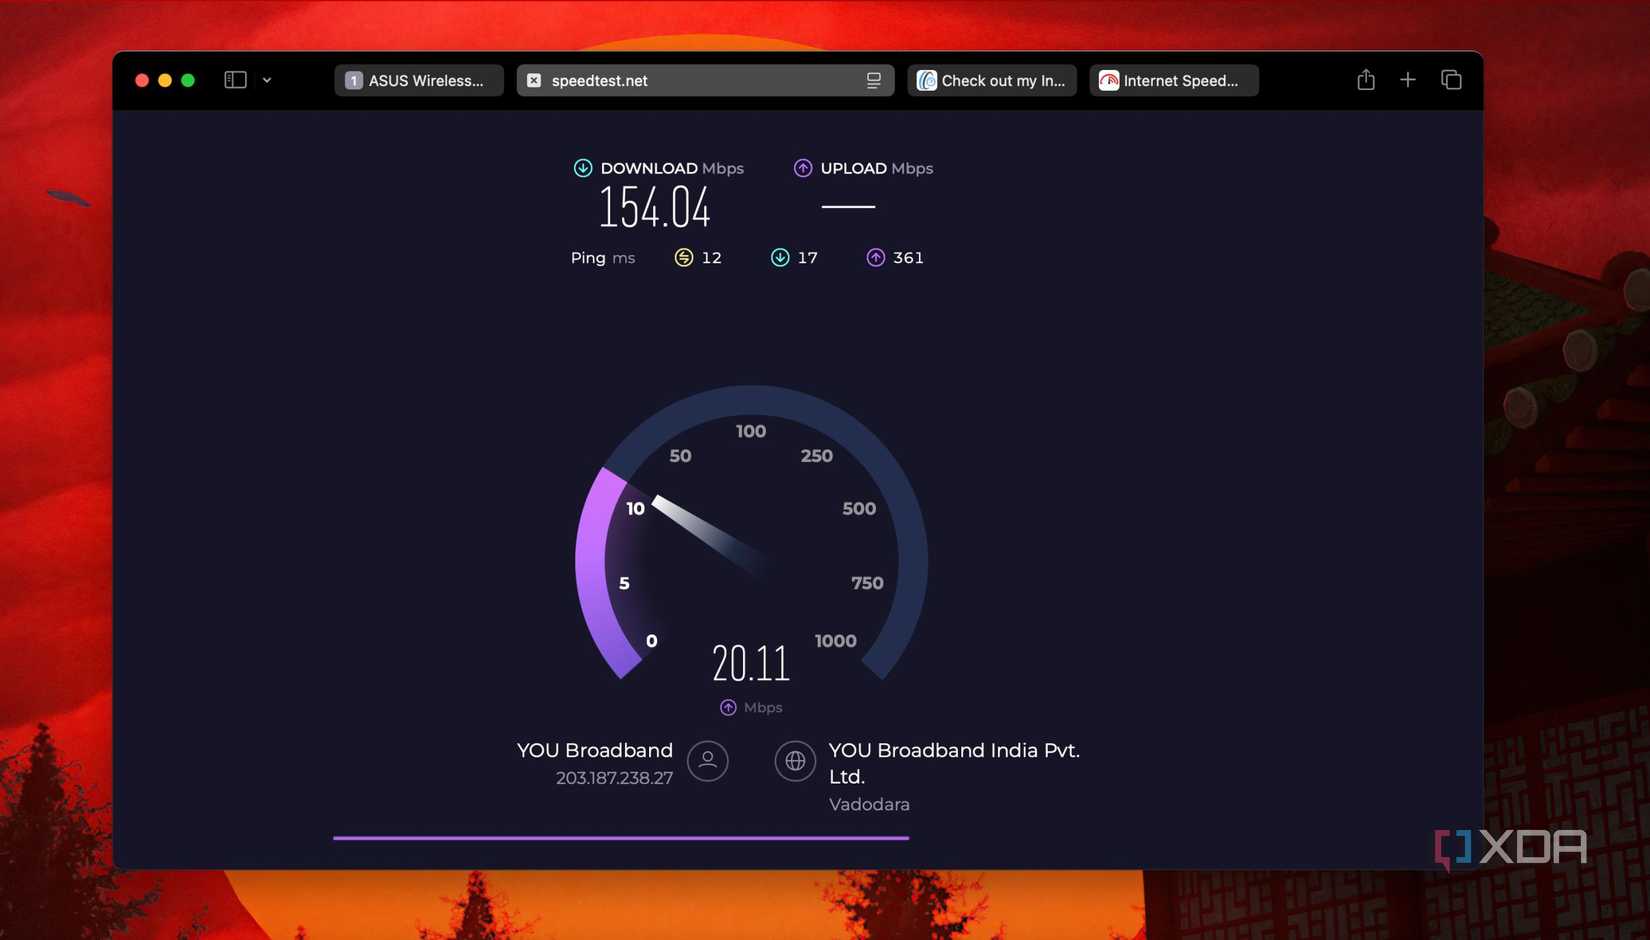
Task: Open the Check out my In tab
Action: pos(991,80)
